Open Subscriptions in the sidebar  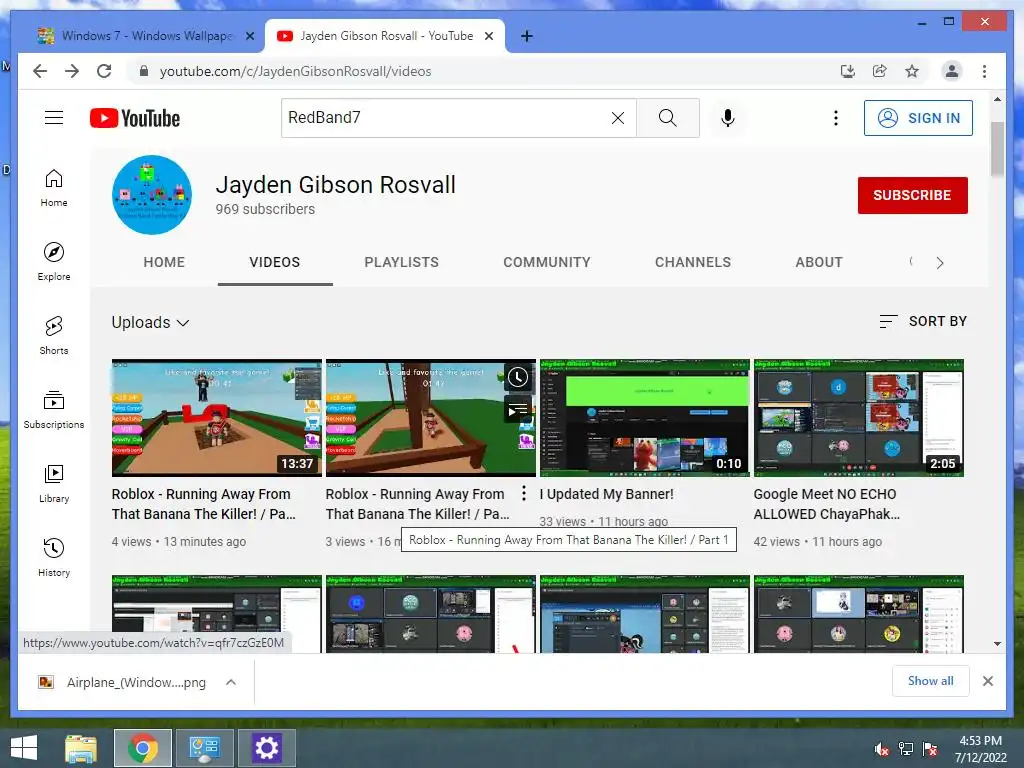tap(54, 409)
